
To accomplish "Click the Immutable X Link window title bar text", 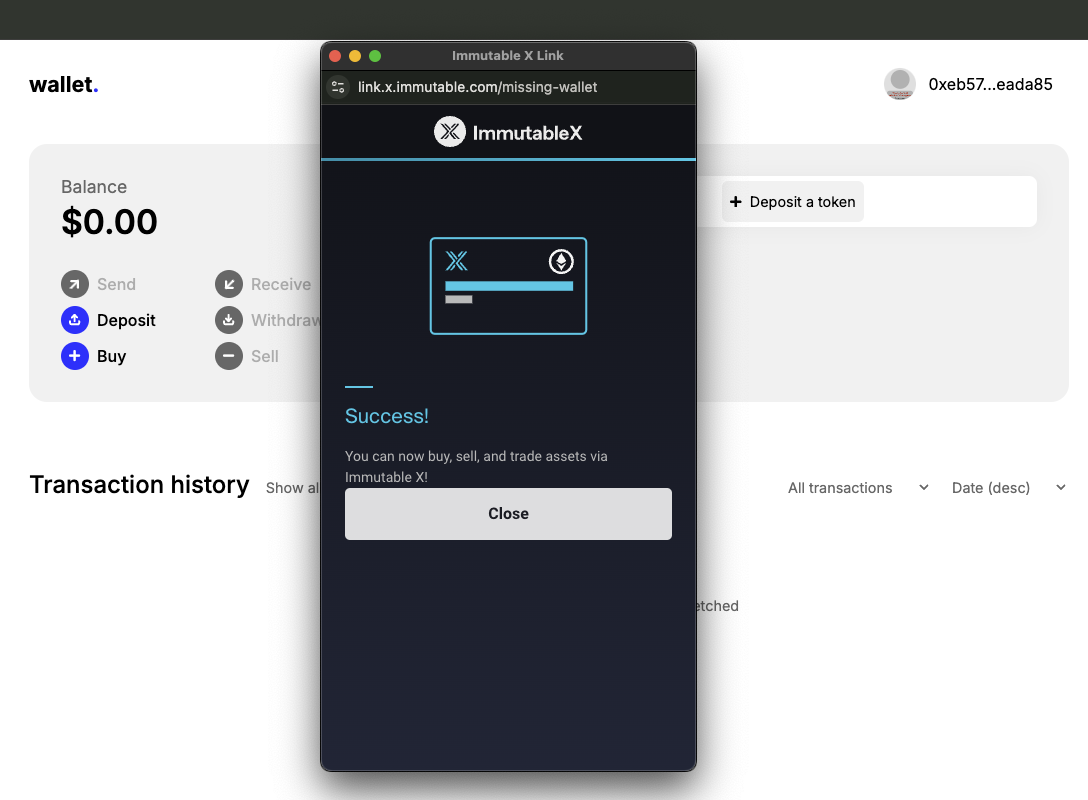I will [507, 56].
